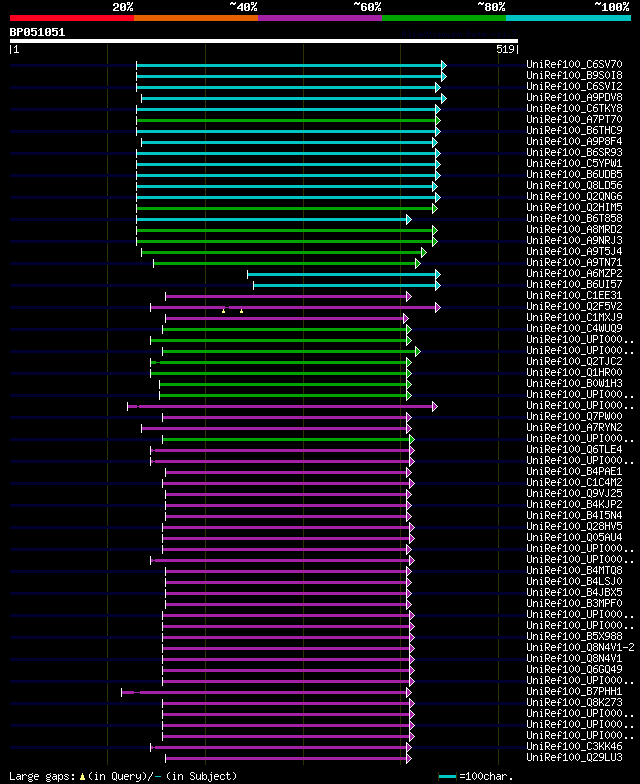Select the UniRef100_B4LSJ0 label
The width and height of the screenshot is (640, 784).
pos(574,582)
